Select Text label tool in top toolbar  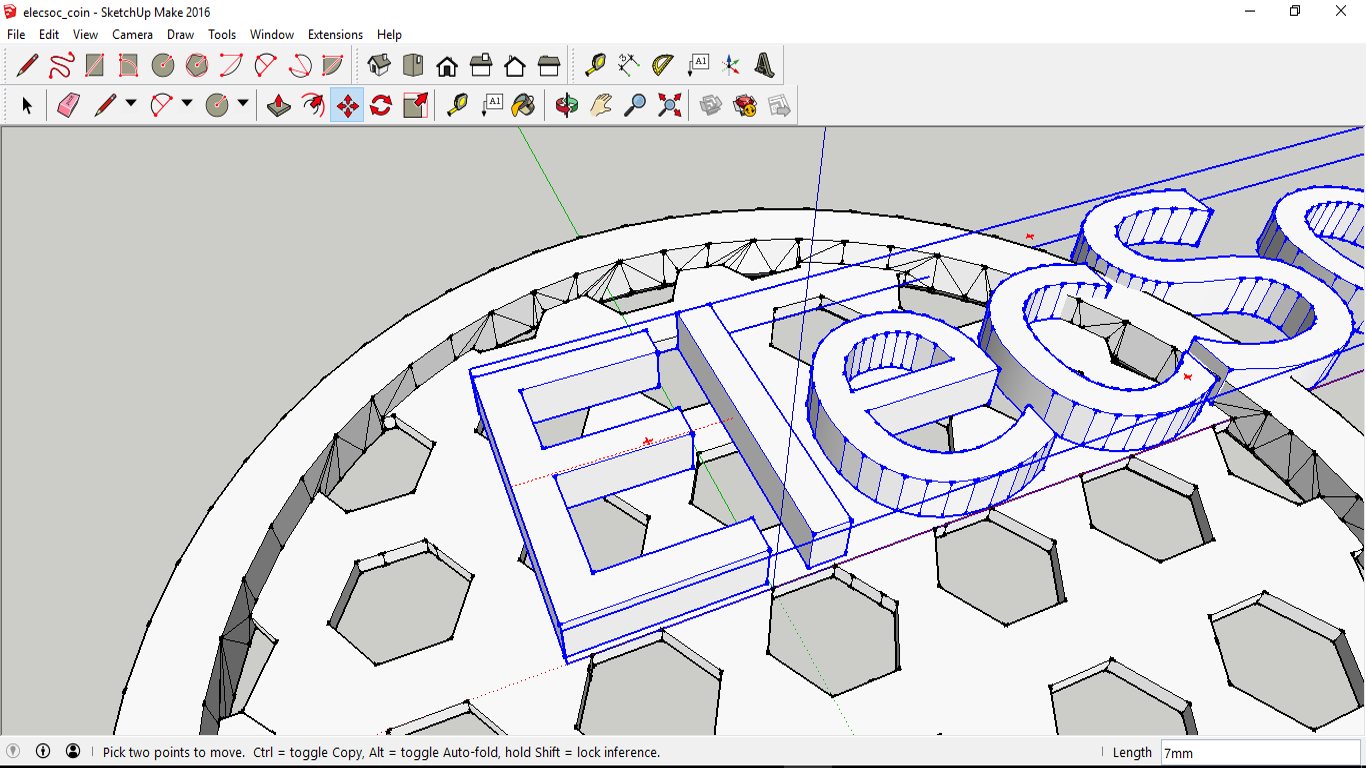coord(697,66)
